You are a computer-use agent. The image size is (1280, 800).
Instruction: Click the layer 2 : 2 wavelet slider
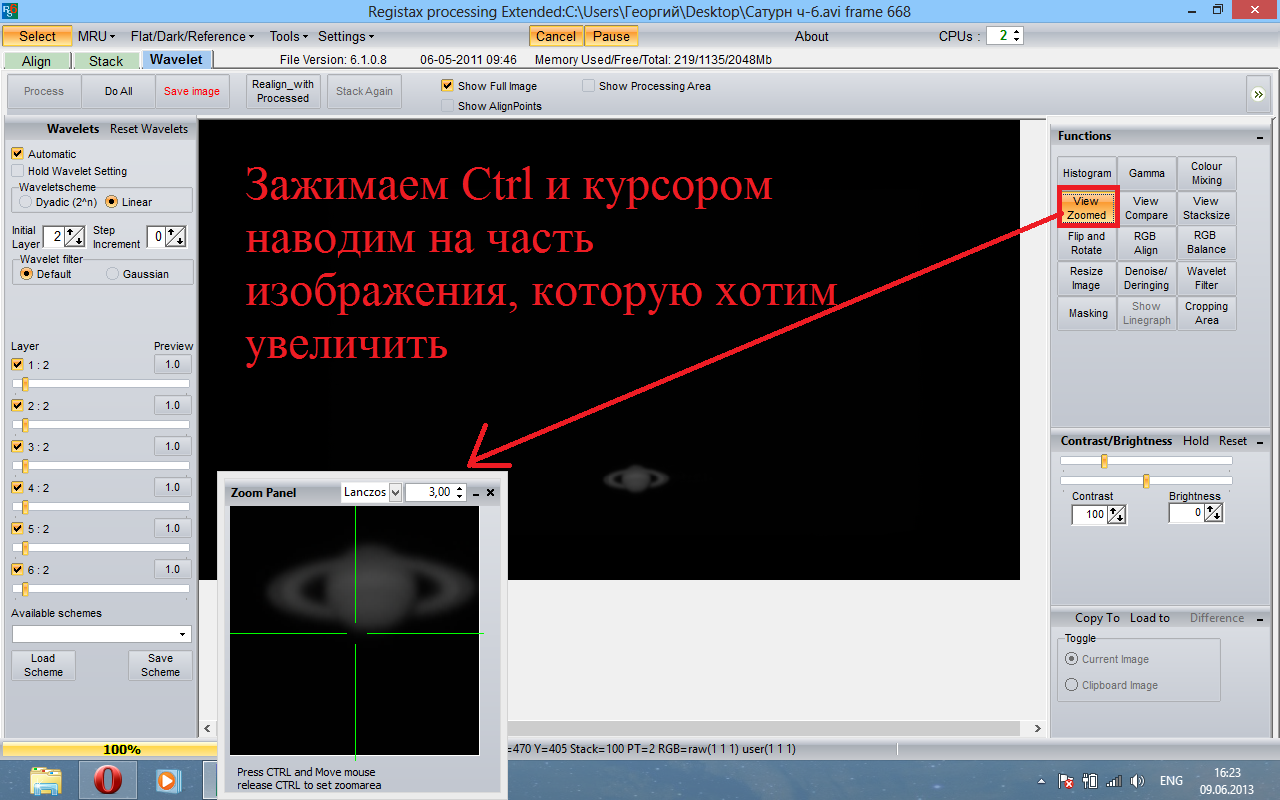(101, 424)
